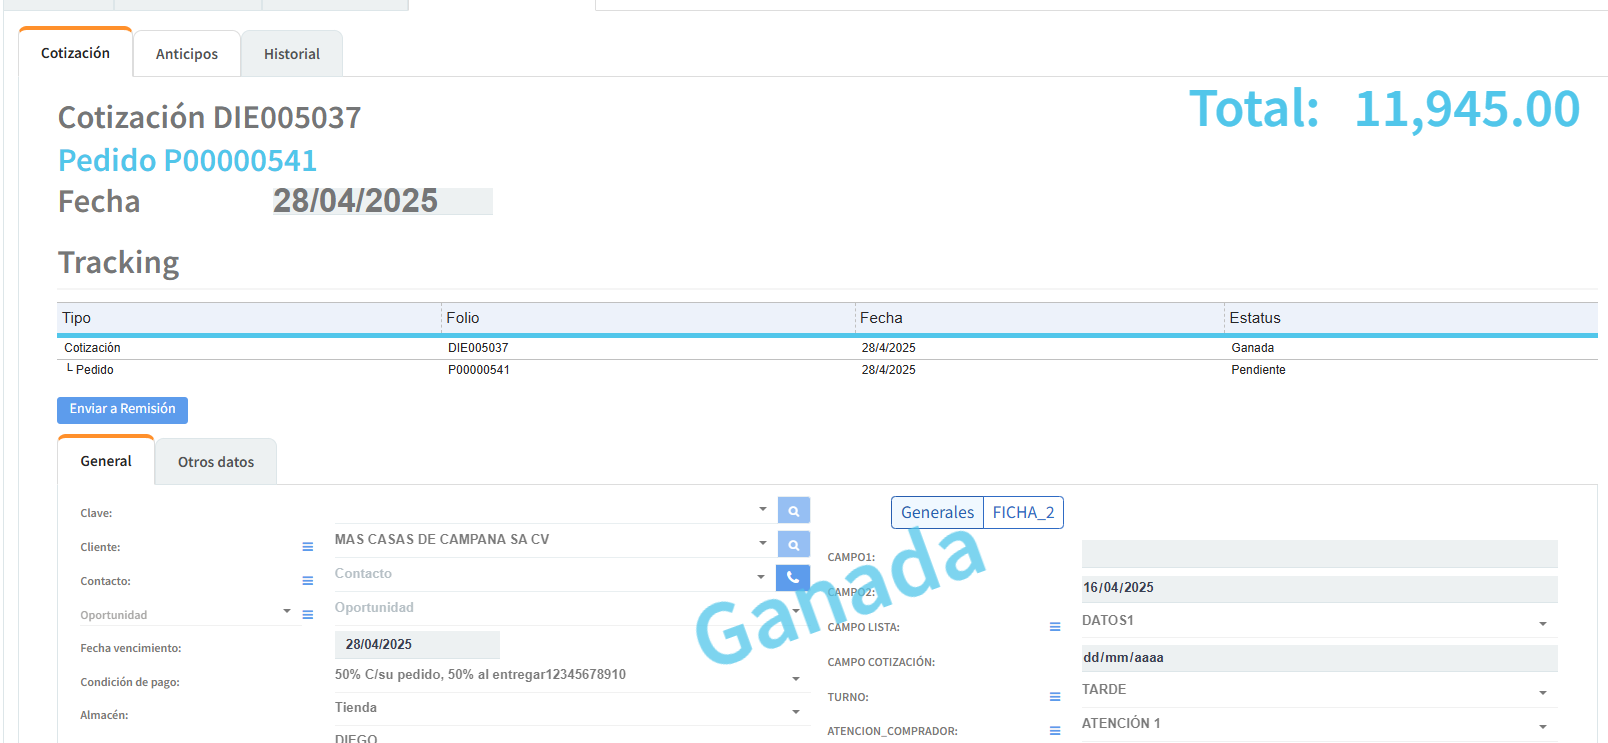Expand the TURNO dropdown showing TARDE
The image size is (1608, 743).
click(1543, 693)
